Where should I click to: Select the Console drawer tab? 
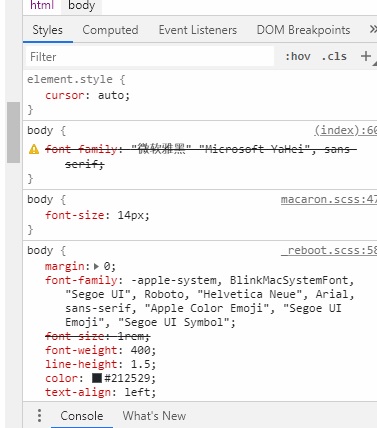(82, 416)
